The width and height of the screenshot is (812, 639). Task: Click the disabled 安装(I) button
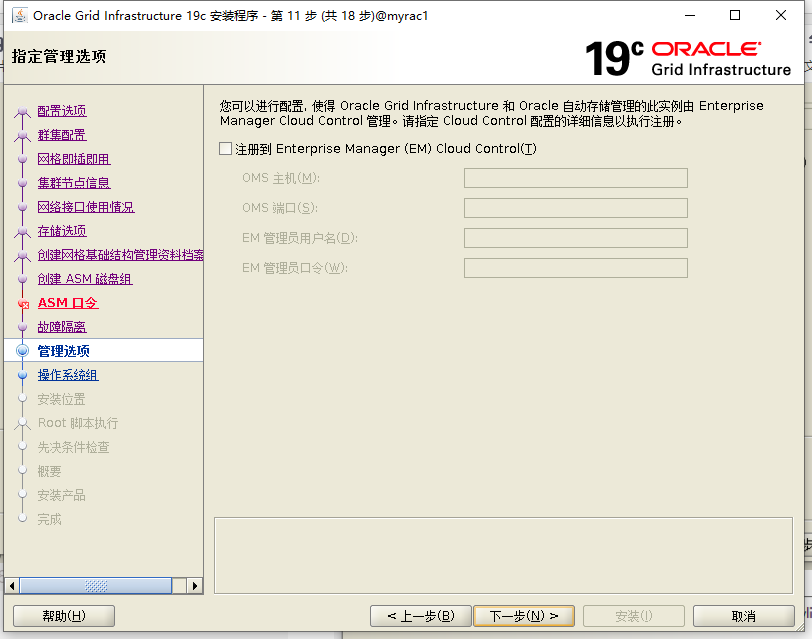[634, 616]
